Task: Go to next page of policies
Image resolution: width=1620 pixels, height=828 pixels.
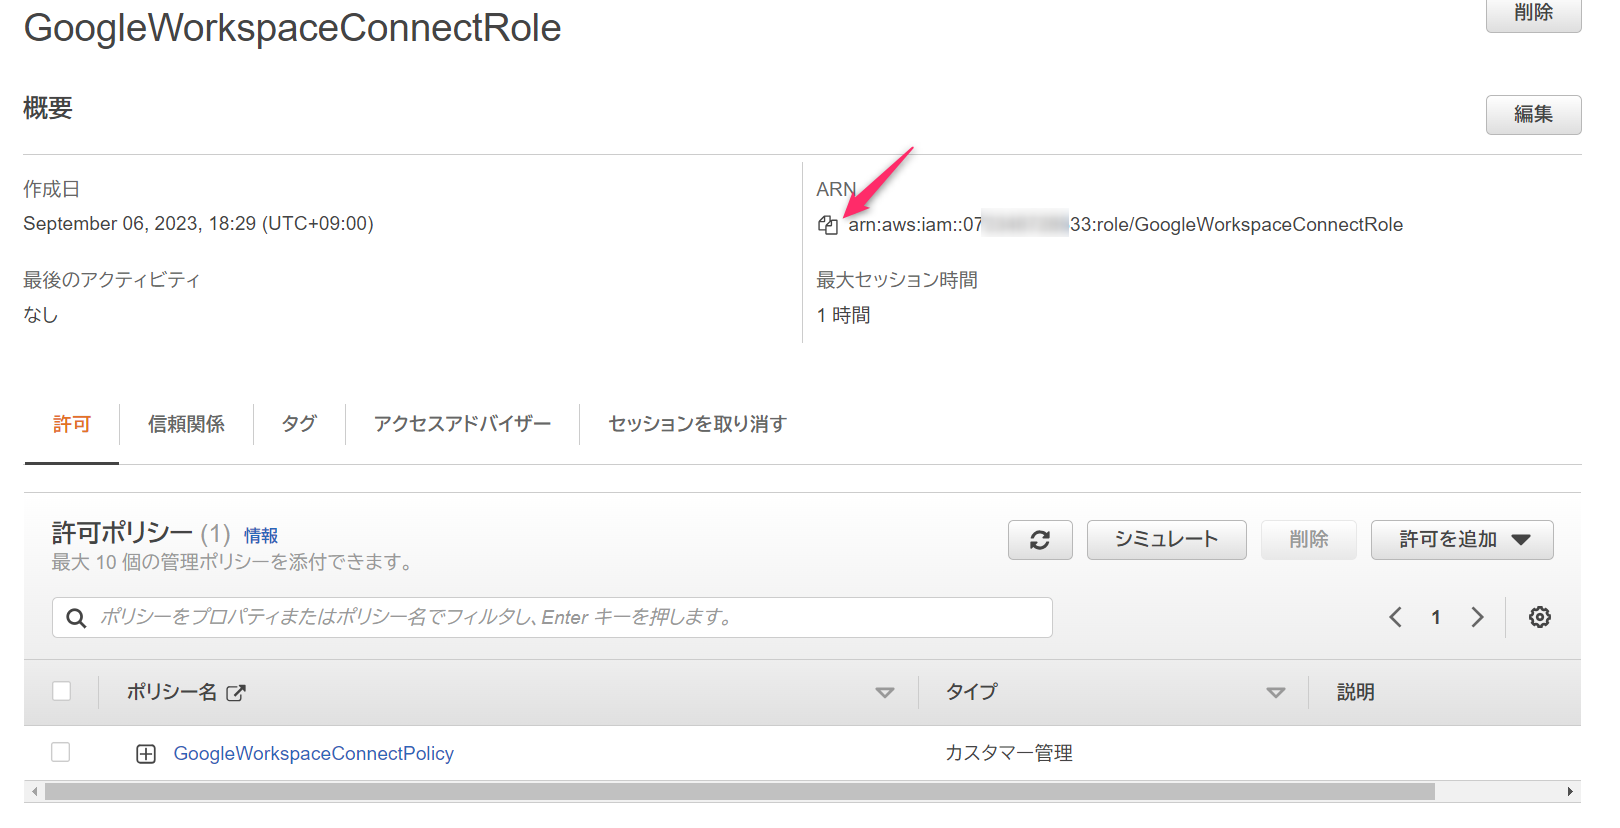Action: pos(1477,617)
